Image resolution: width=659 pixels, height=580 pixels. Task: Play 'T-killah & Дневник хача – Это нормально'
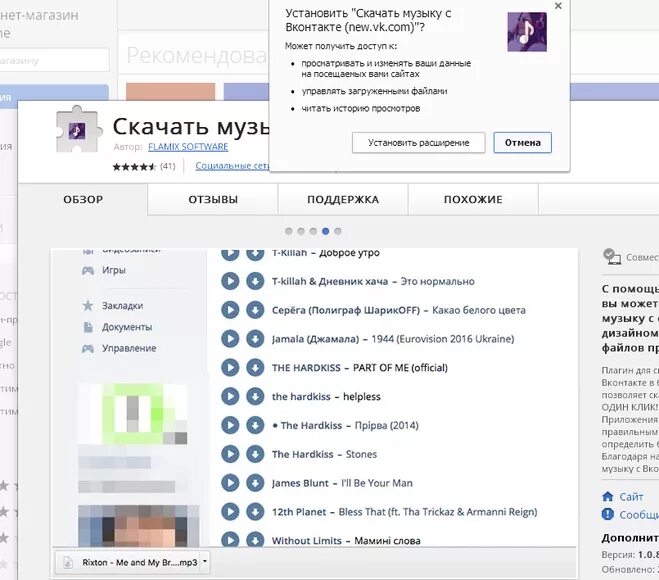230,281
